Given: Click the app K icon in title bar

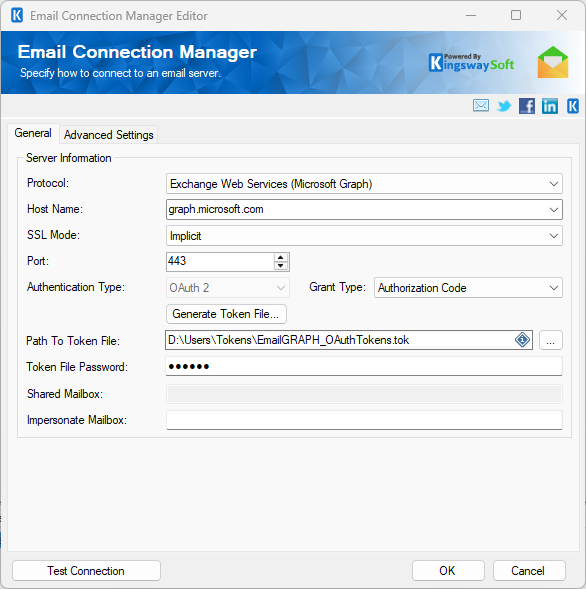Looking at the screenshot, I should pyautogui.click(x=17, y=16).
